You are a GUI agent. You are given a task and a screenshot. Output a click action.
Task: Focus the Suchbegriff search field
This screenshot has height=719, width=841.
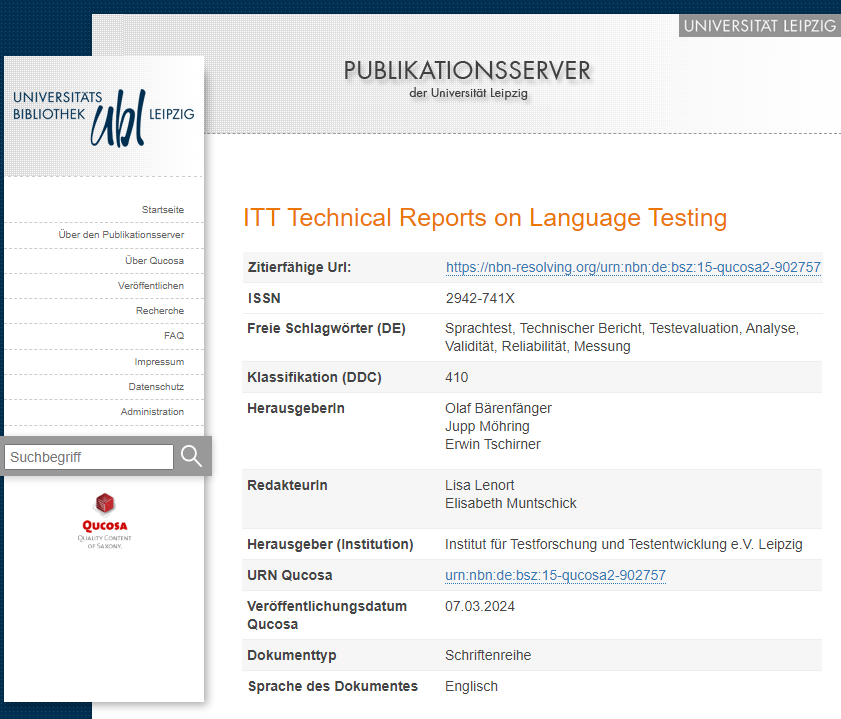89,457
